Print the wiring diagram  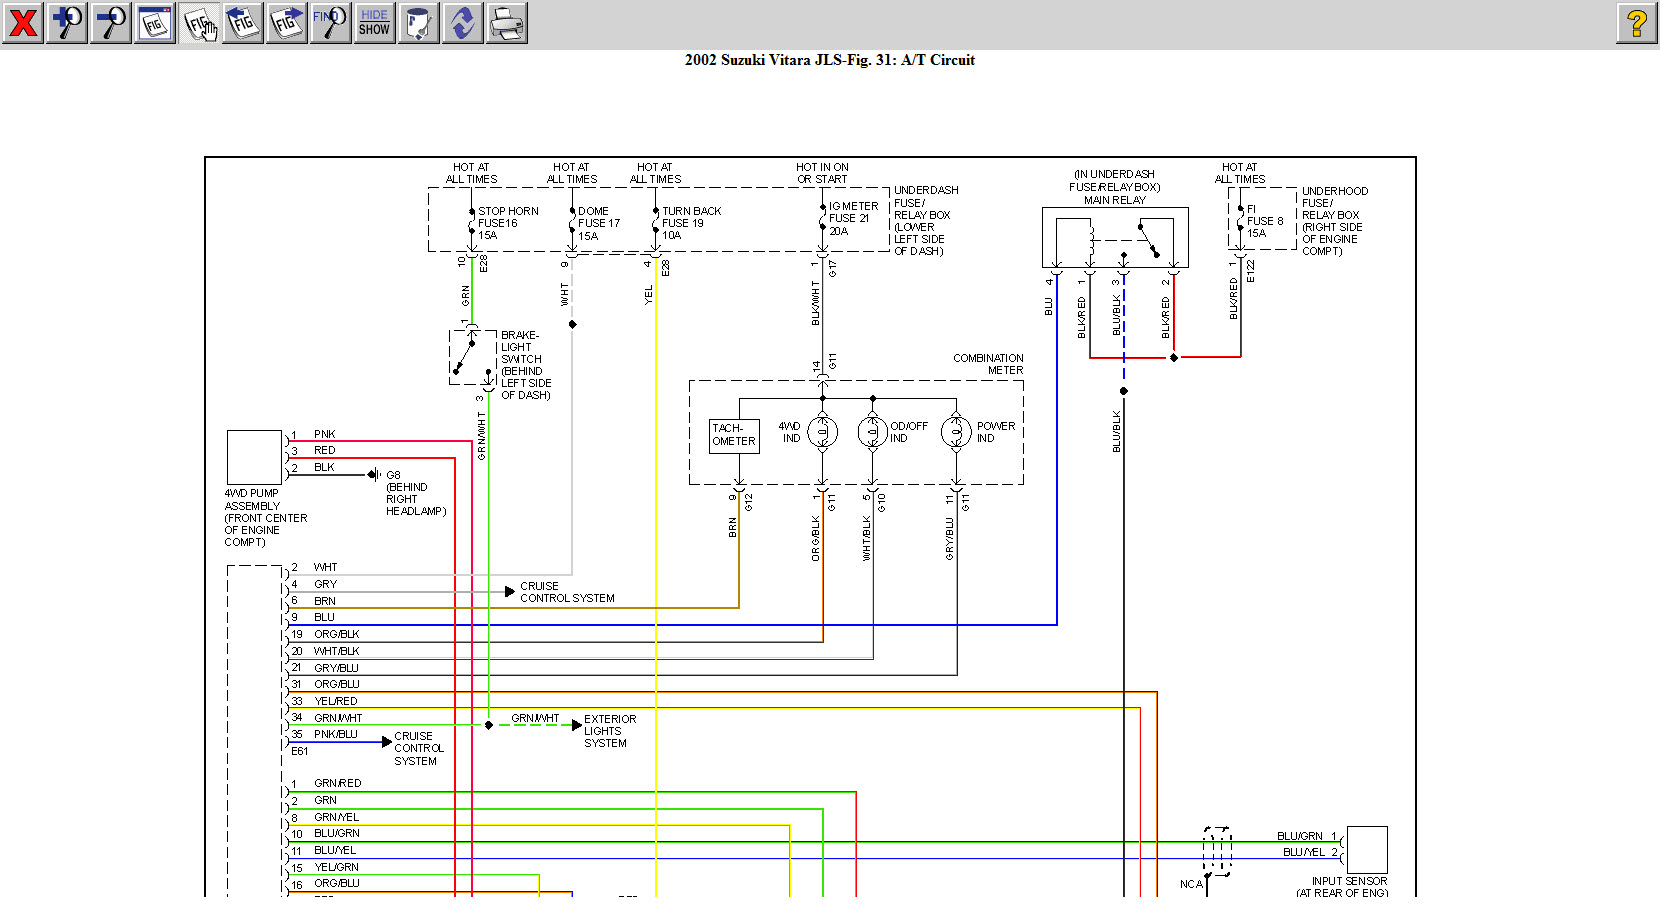point(506,22)
